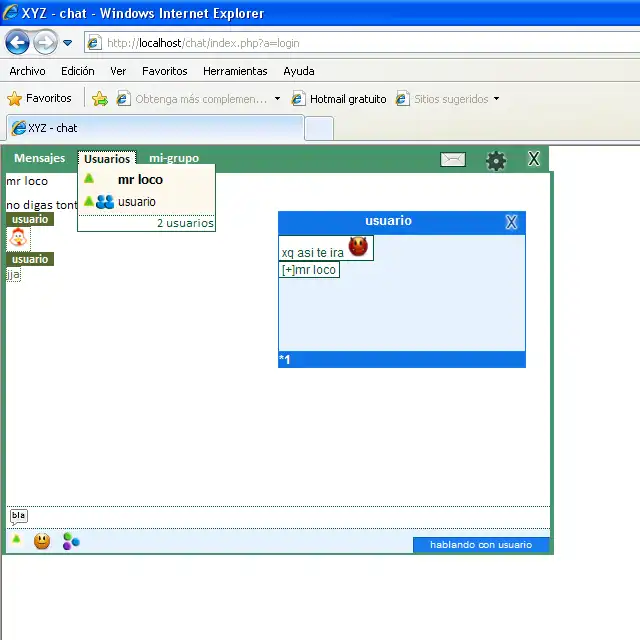This screenshot has height=640, width=640.
Task: Open the Hotmail gratuito favorite
Action: point(338,99)
